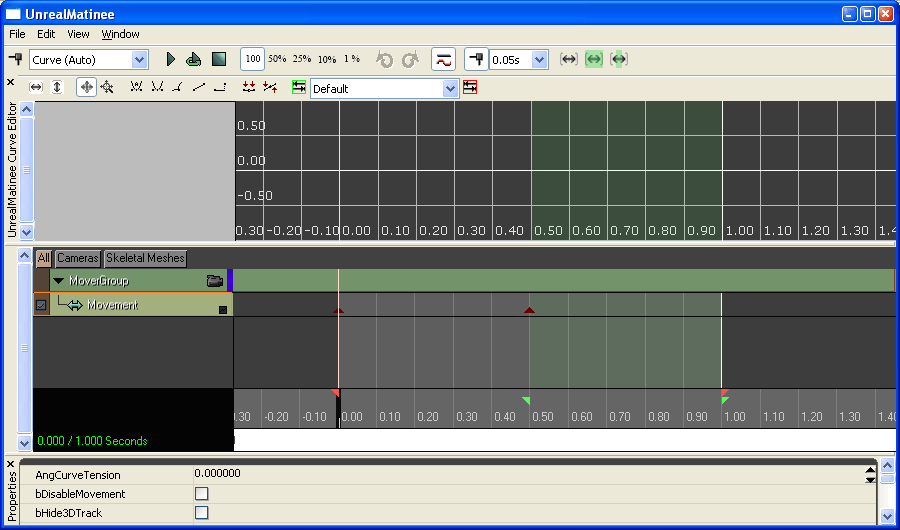Click the straighten tangents icon

click(x=270, y=87)
